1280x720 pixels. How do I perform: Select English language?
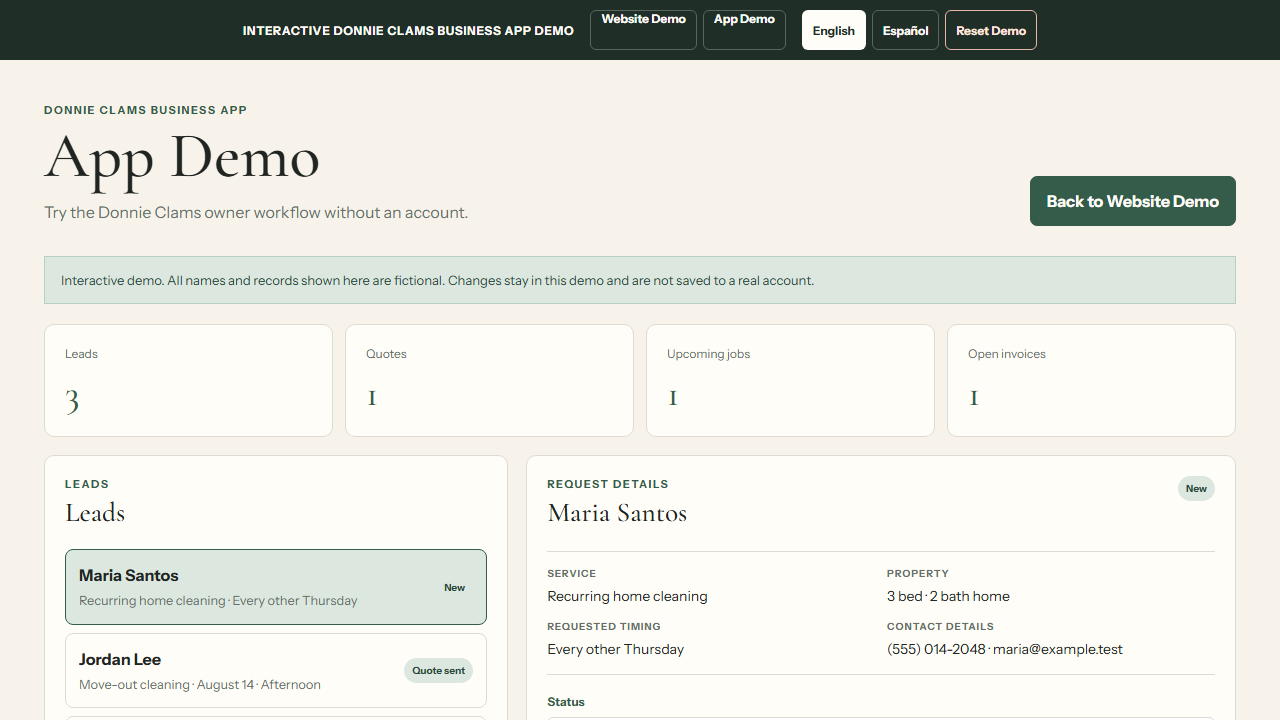834,30
